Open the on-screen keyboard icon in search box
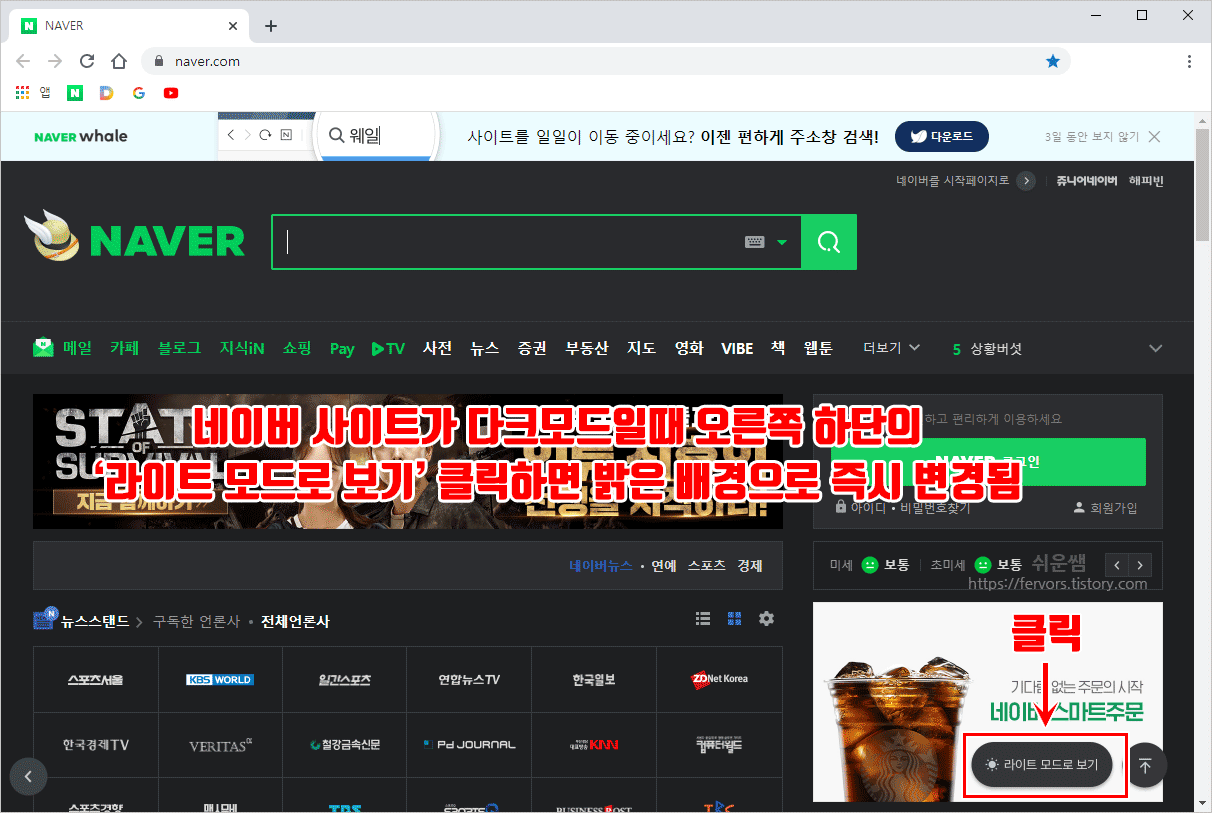 [755, 242]
